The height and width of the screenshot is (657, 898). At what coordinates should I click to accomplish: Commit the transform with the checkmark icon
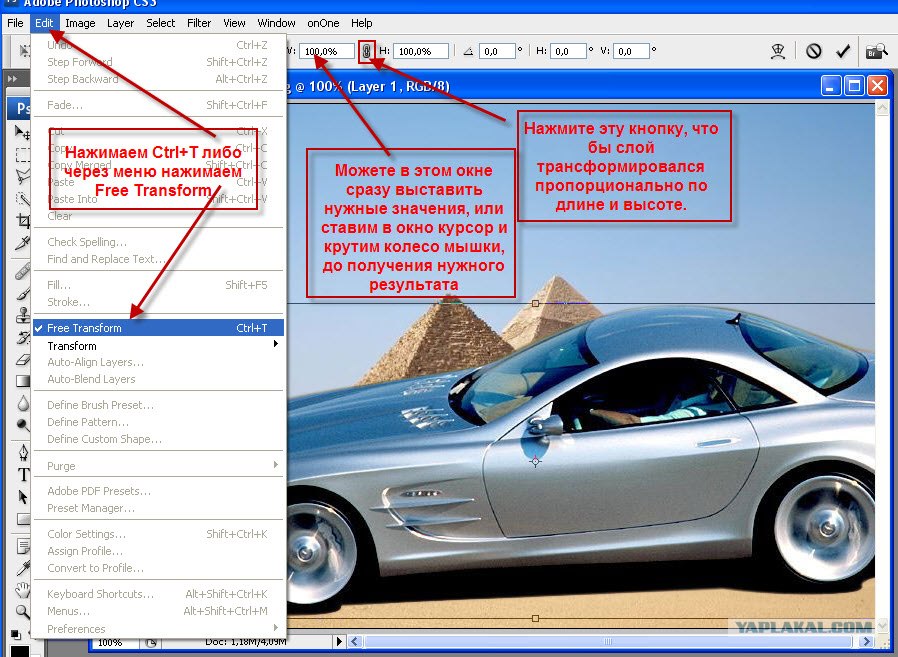[842, 52]
